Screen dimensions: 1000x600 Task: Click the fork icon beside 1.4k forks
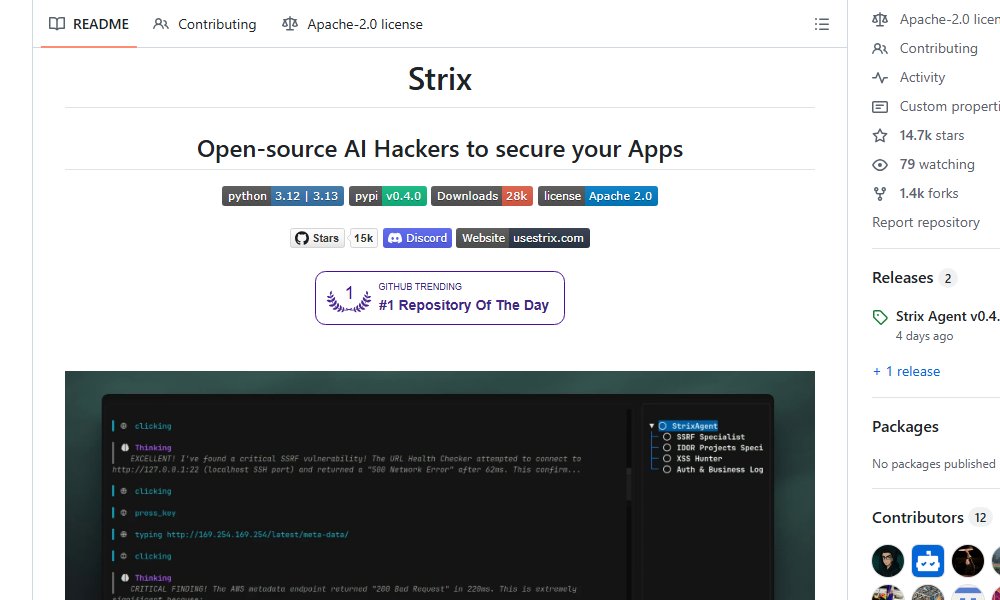click(x=880, y=193)
